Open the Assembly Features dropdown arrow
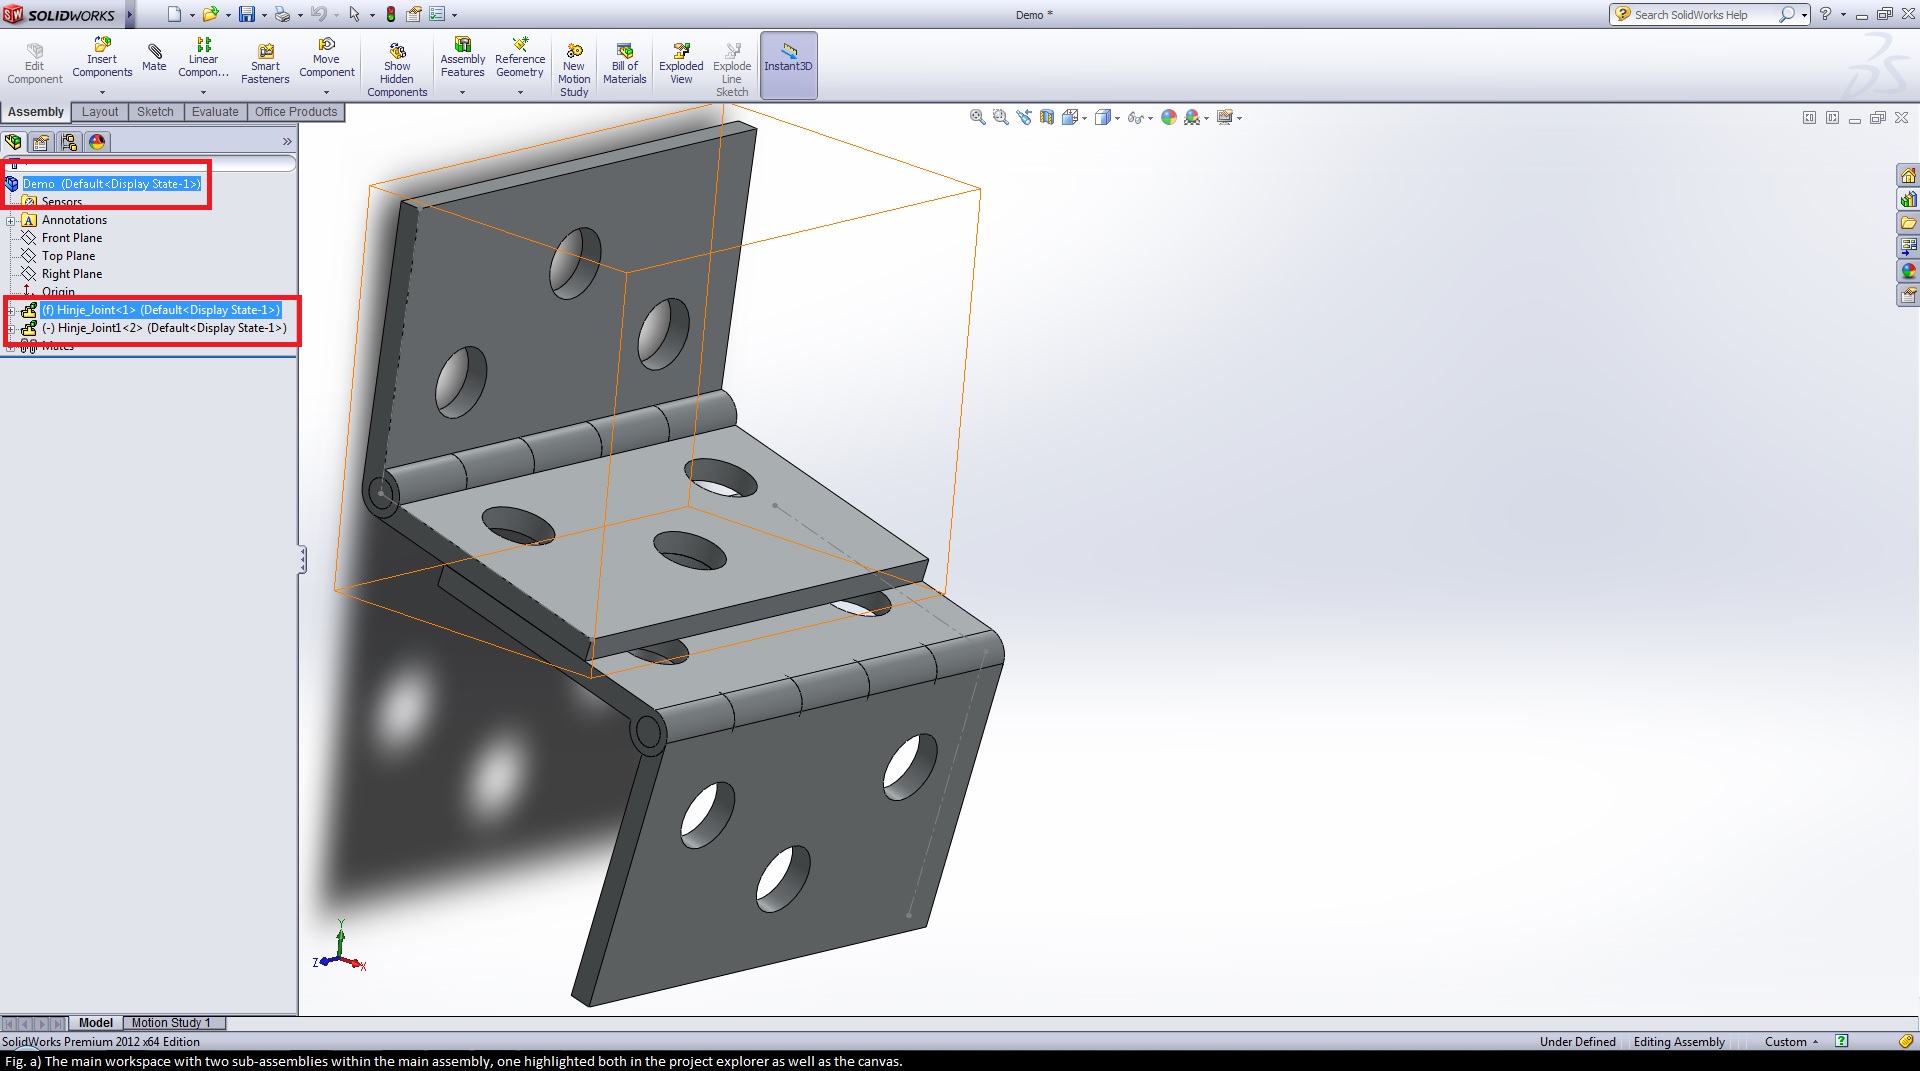The height and width of the screenshot is (1071, 1920). point(462,93)
